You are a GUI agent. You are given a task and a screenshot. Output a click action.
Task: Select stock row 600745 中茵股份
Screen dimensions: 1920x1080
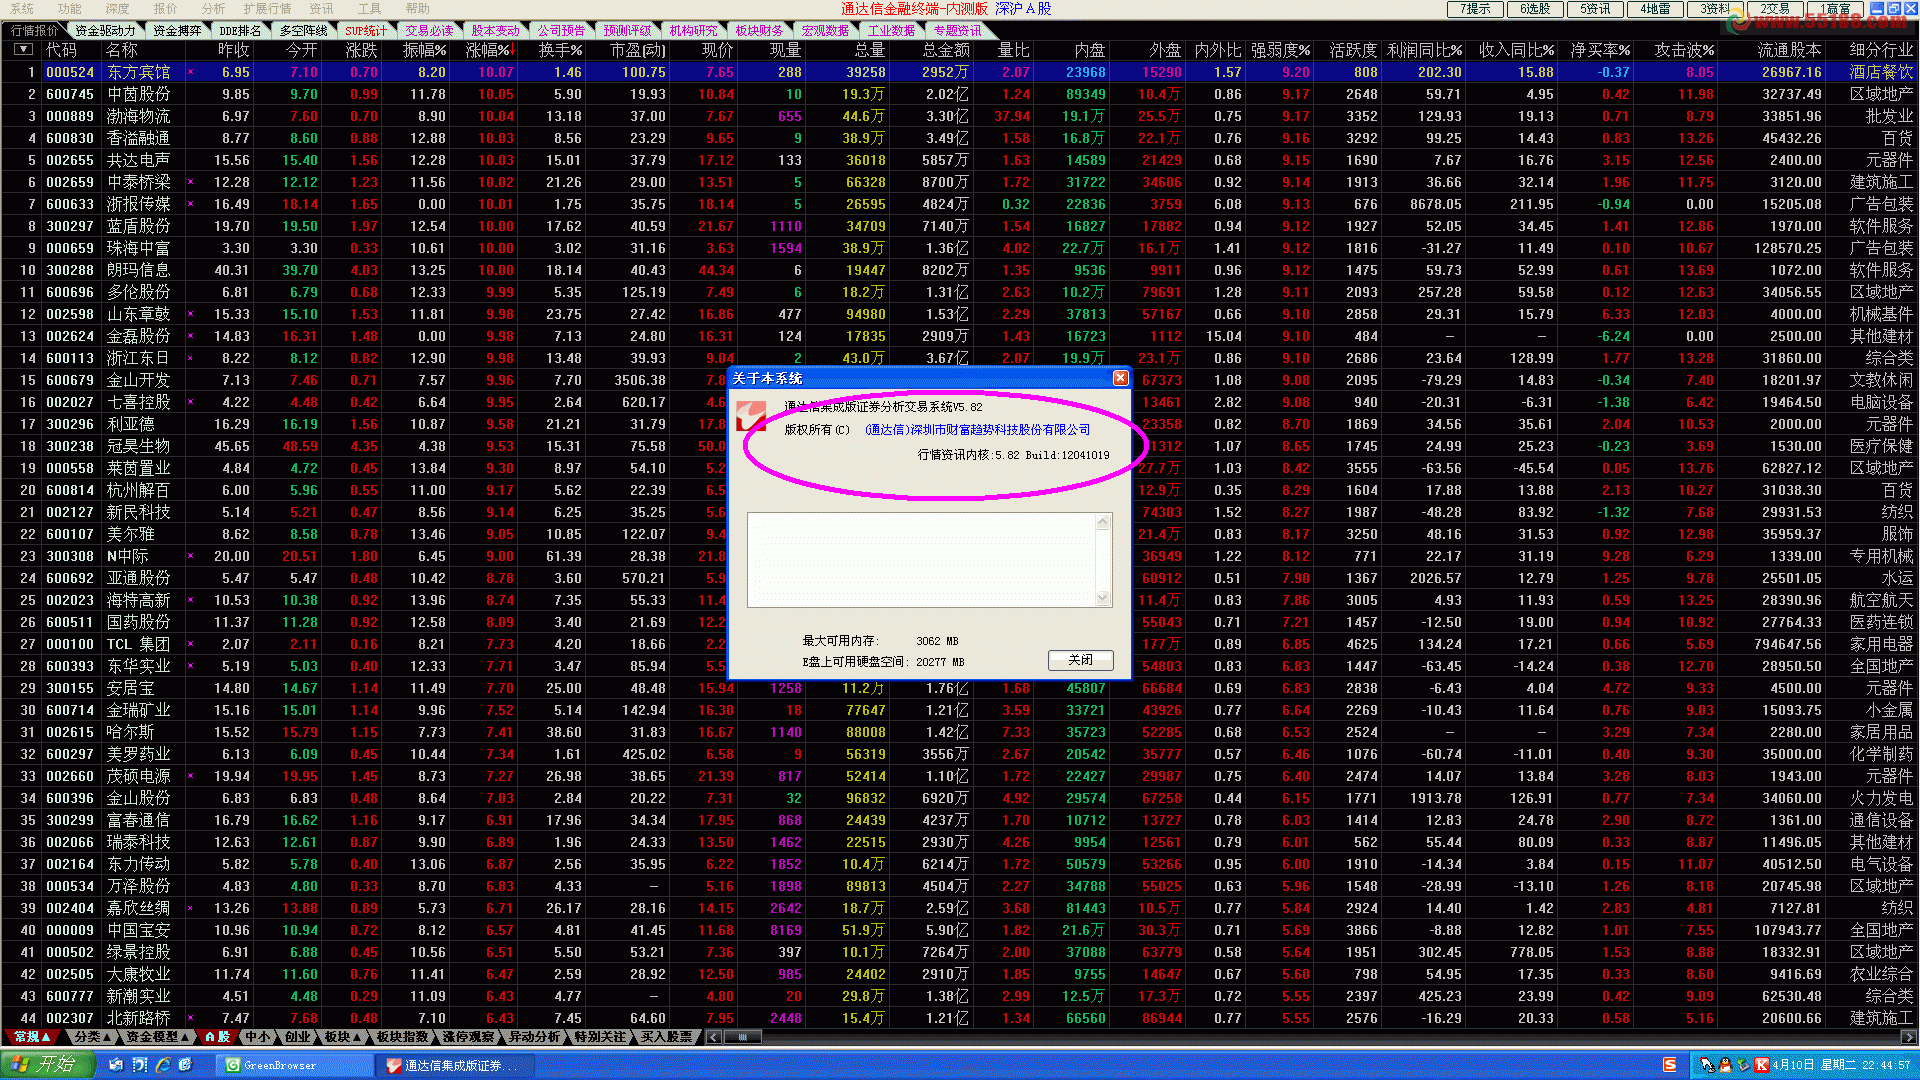coord(960,94)
